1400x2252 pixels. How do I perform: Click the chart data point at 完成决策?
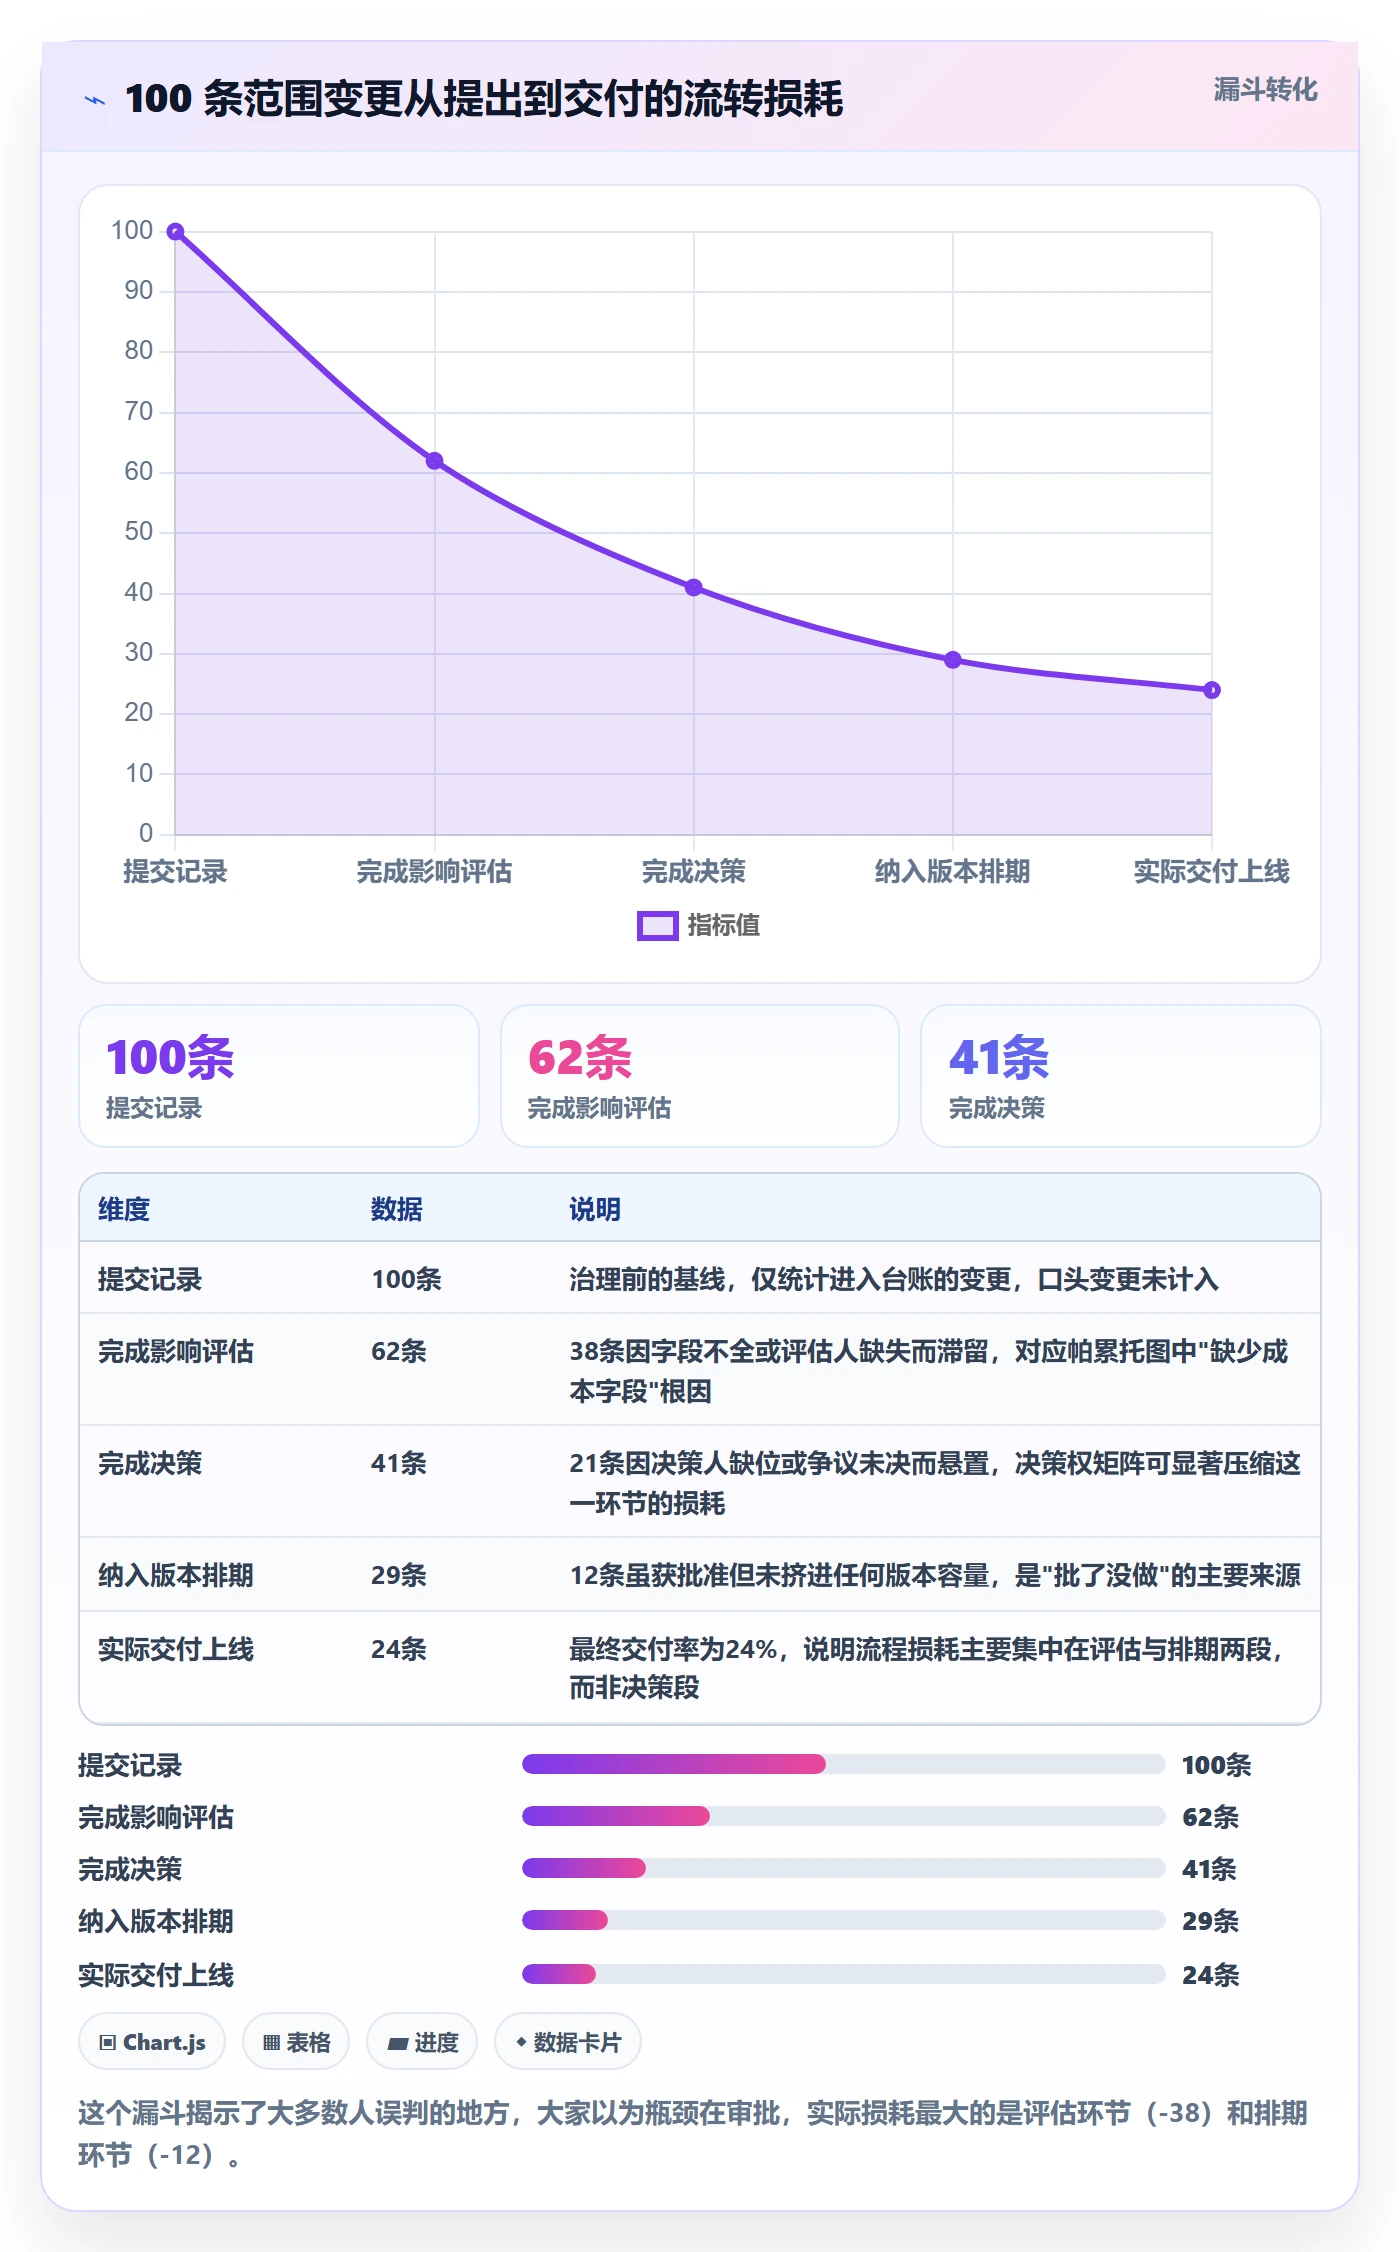click(x=693, y=588)
